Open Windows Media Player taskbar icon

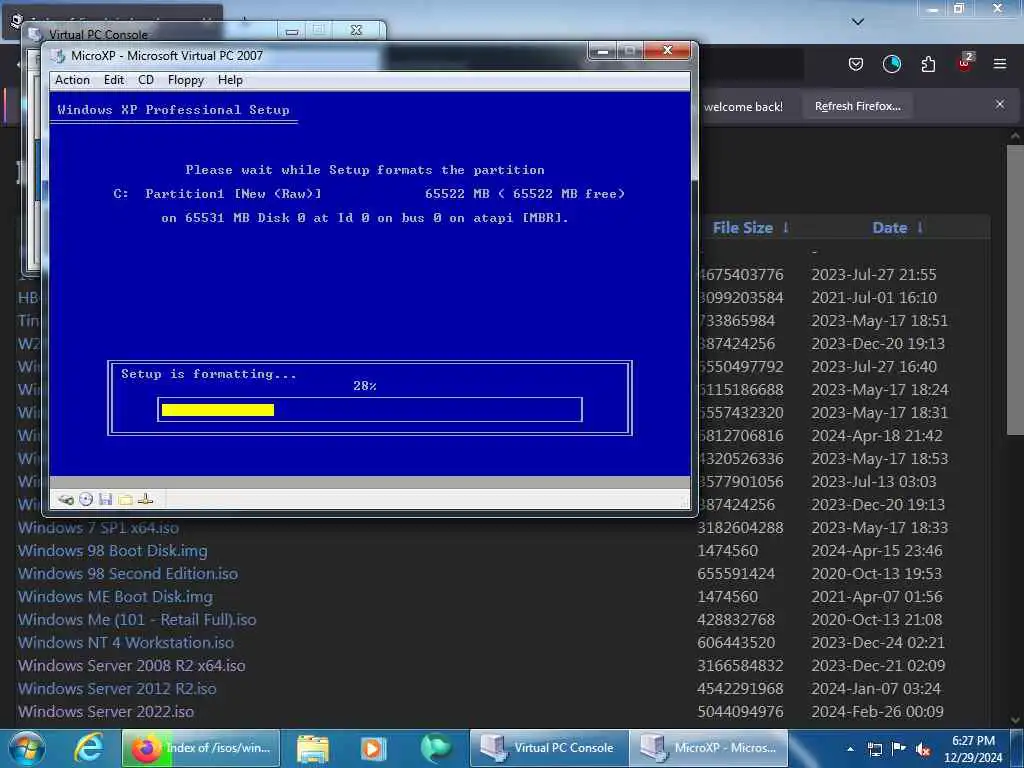point(374,748)
